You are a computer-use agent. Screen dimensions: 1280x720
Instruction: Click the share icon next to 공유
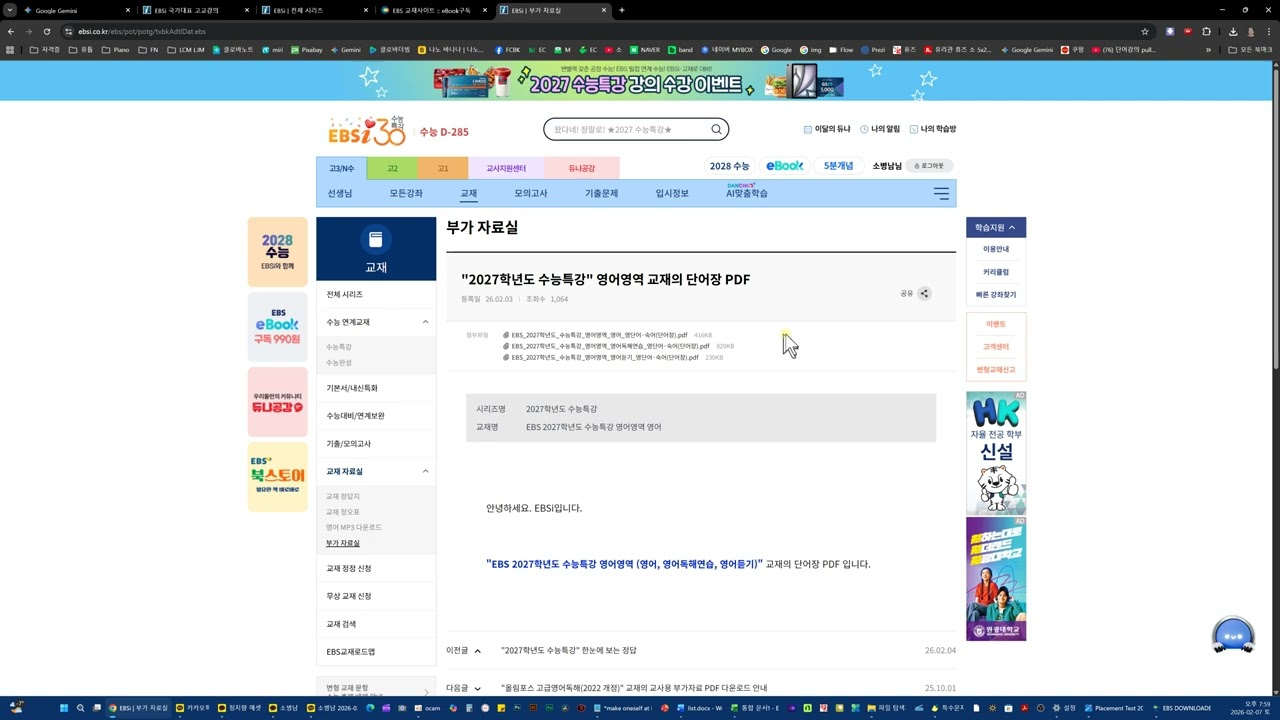pos(924,293)
